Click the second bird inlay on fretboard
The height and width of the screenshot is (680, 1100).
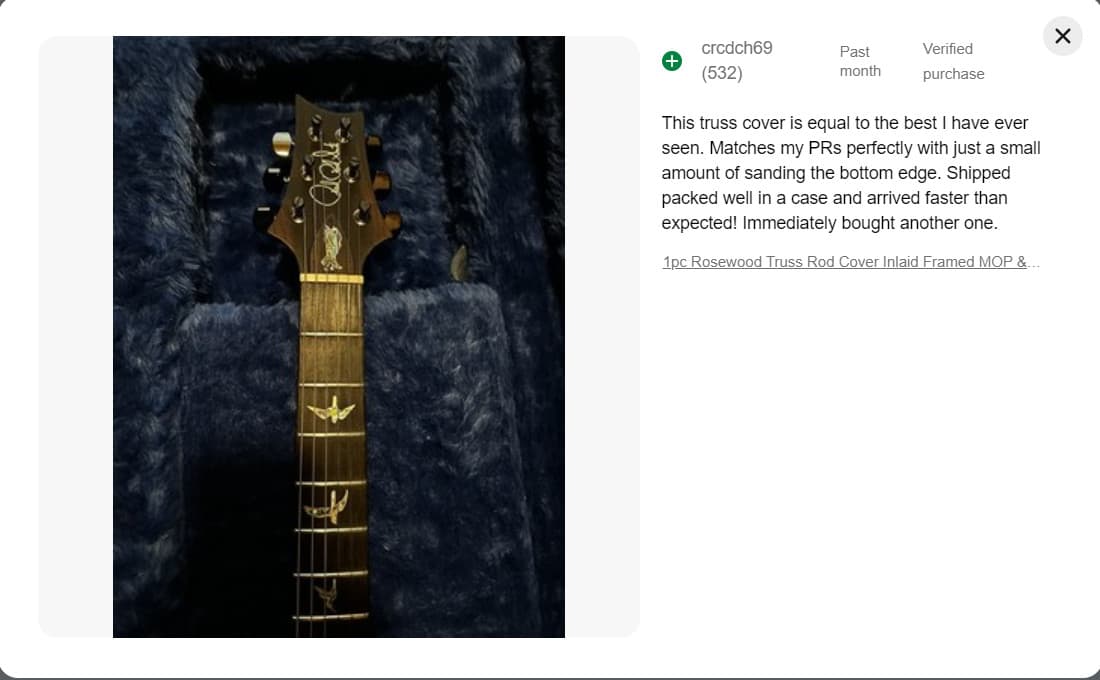pos(330,506)
